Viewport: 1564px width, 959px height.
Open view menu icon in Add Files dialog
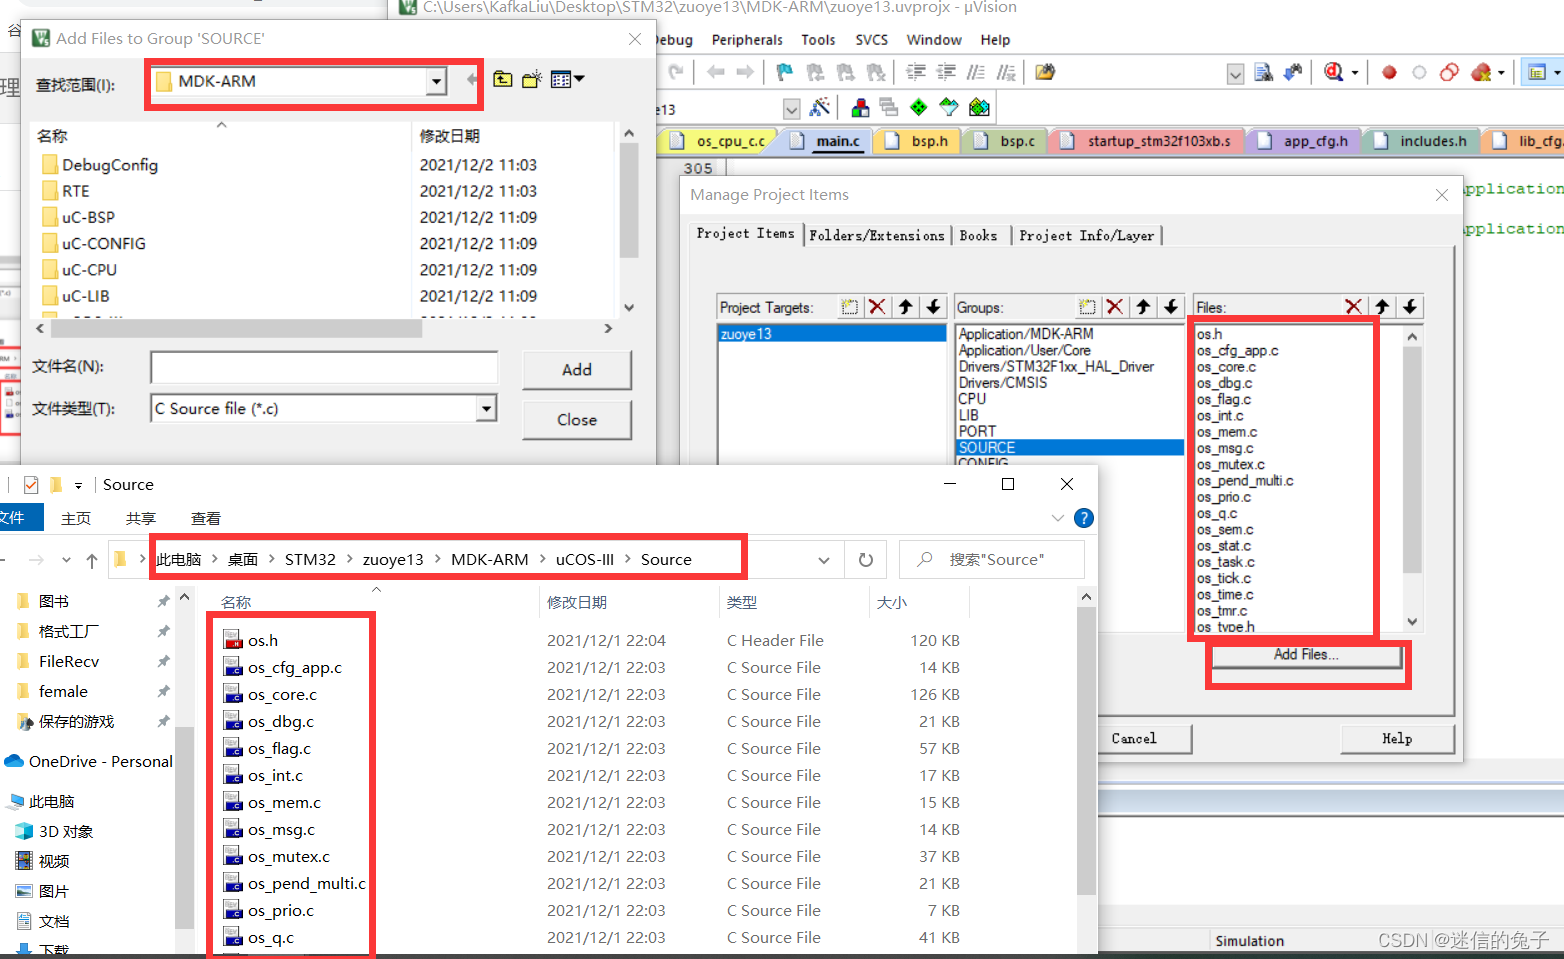click(x=567, y=79)
